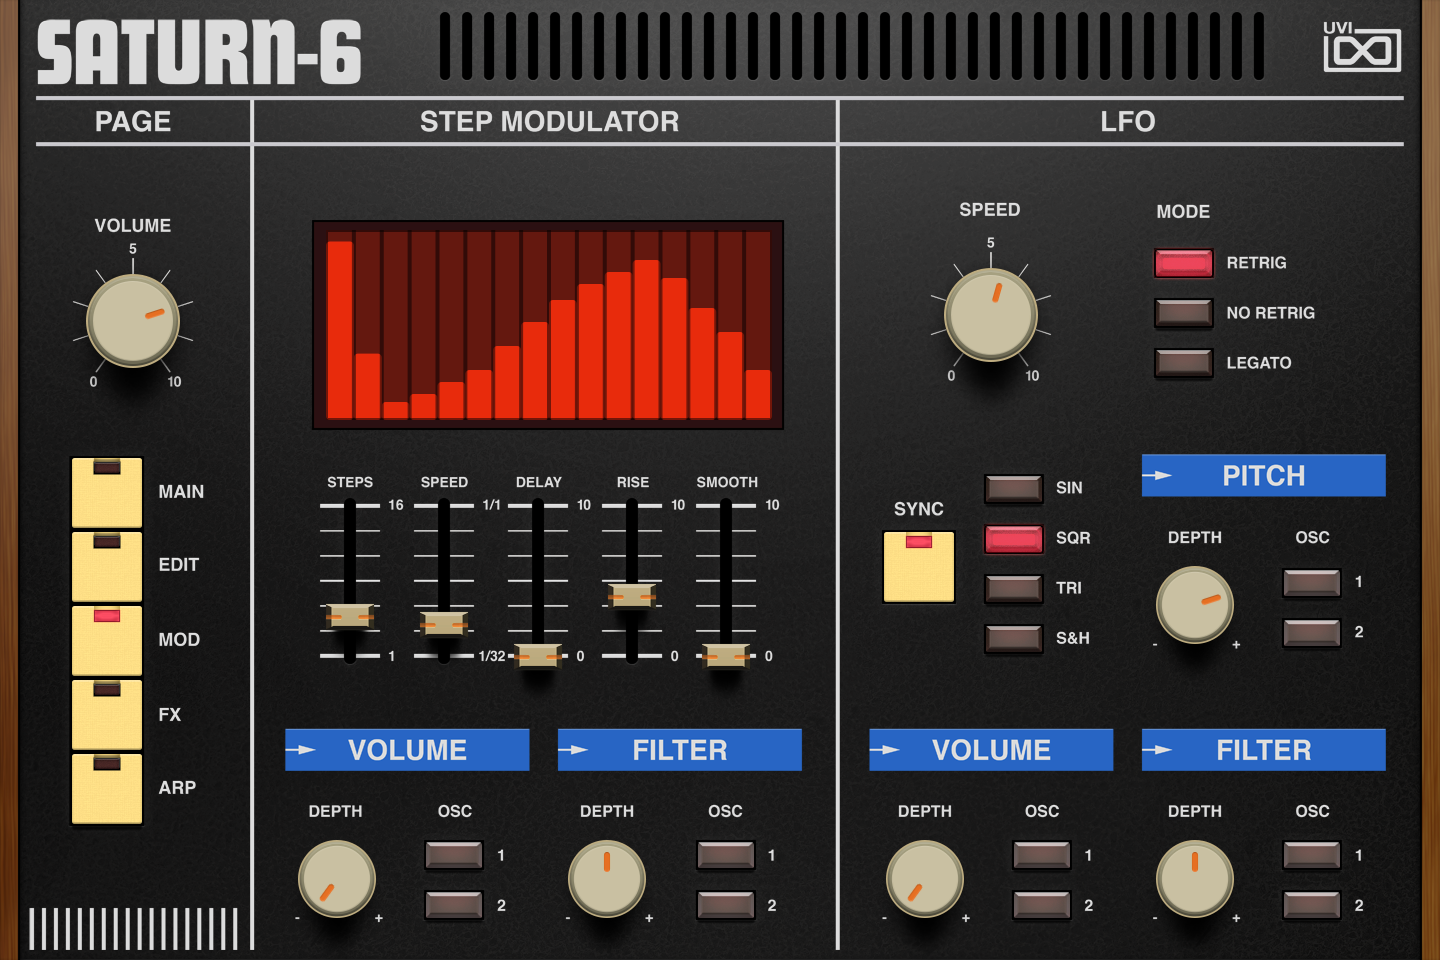Click the LFO MODE label
This screenshot has height=960, width=1440.
click(x=1183, y=212)
